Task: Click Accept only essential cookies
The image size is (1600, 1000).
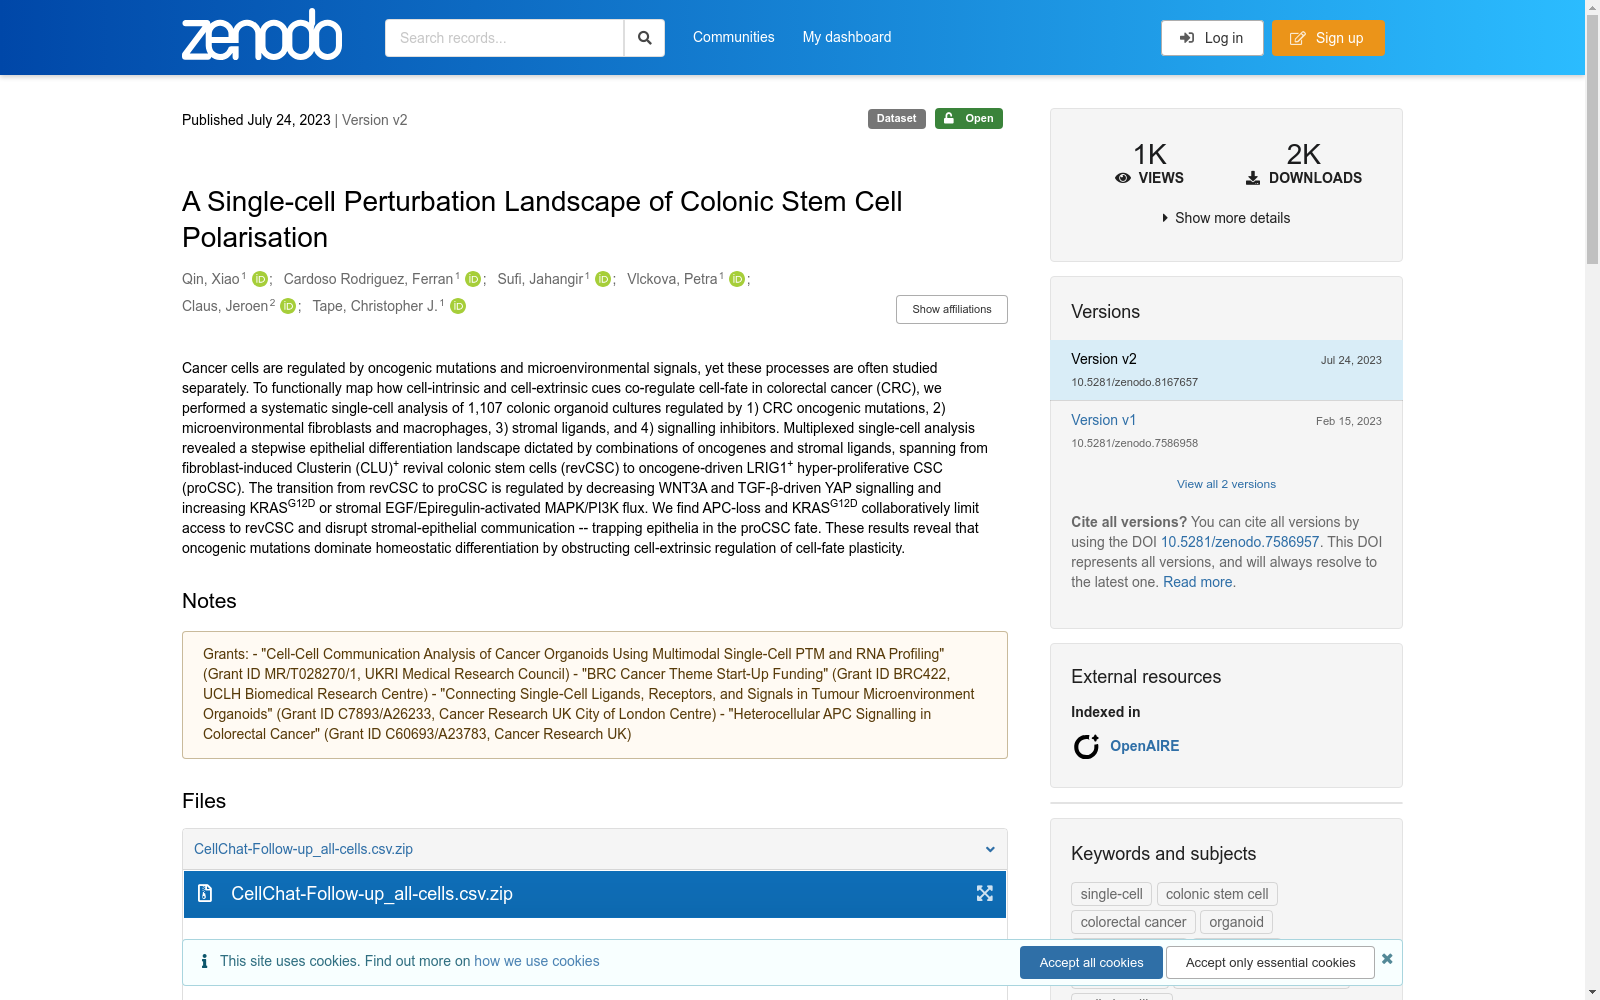Action: pyautogui.click(x=1270, y=962)
